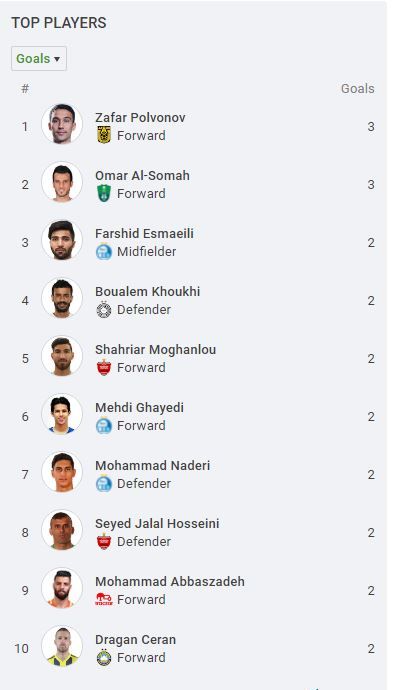Click Seyed Jalal Hosseini's red club badge
Viewport: 397px width, 690px height.
[104, 541]
